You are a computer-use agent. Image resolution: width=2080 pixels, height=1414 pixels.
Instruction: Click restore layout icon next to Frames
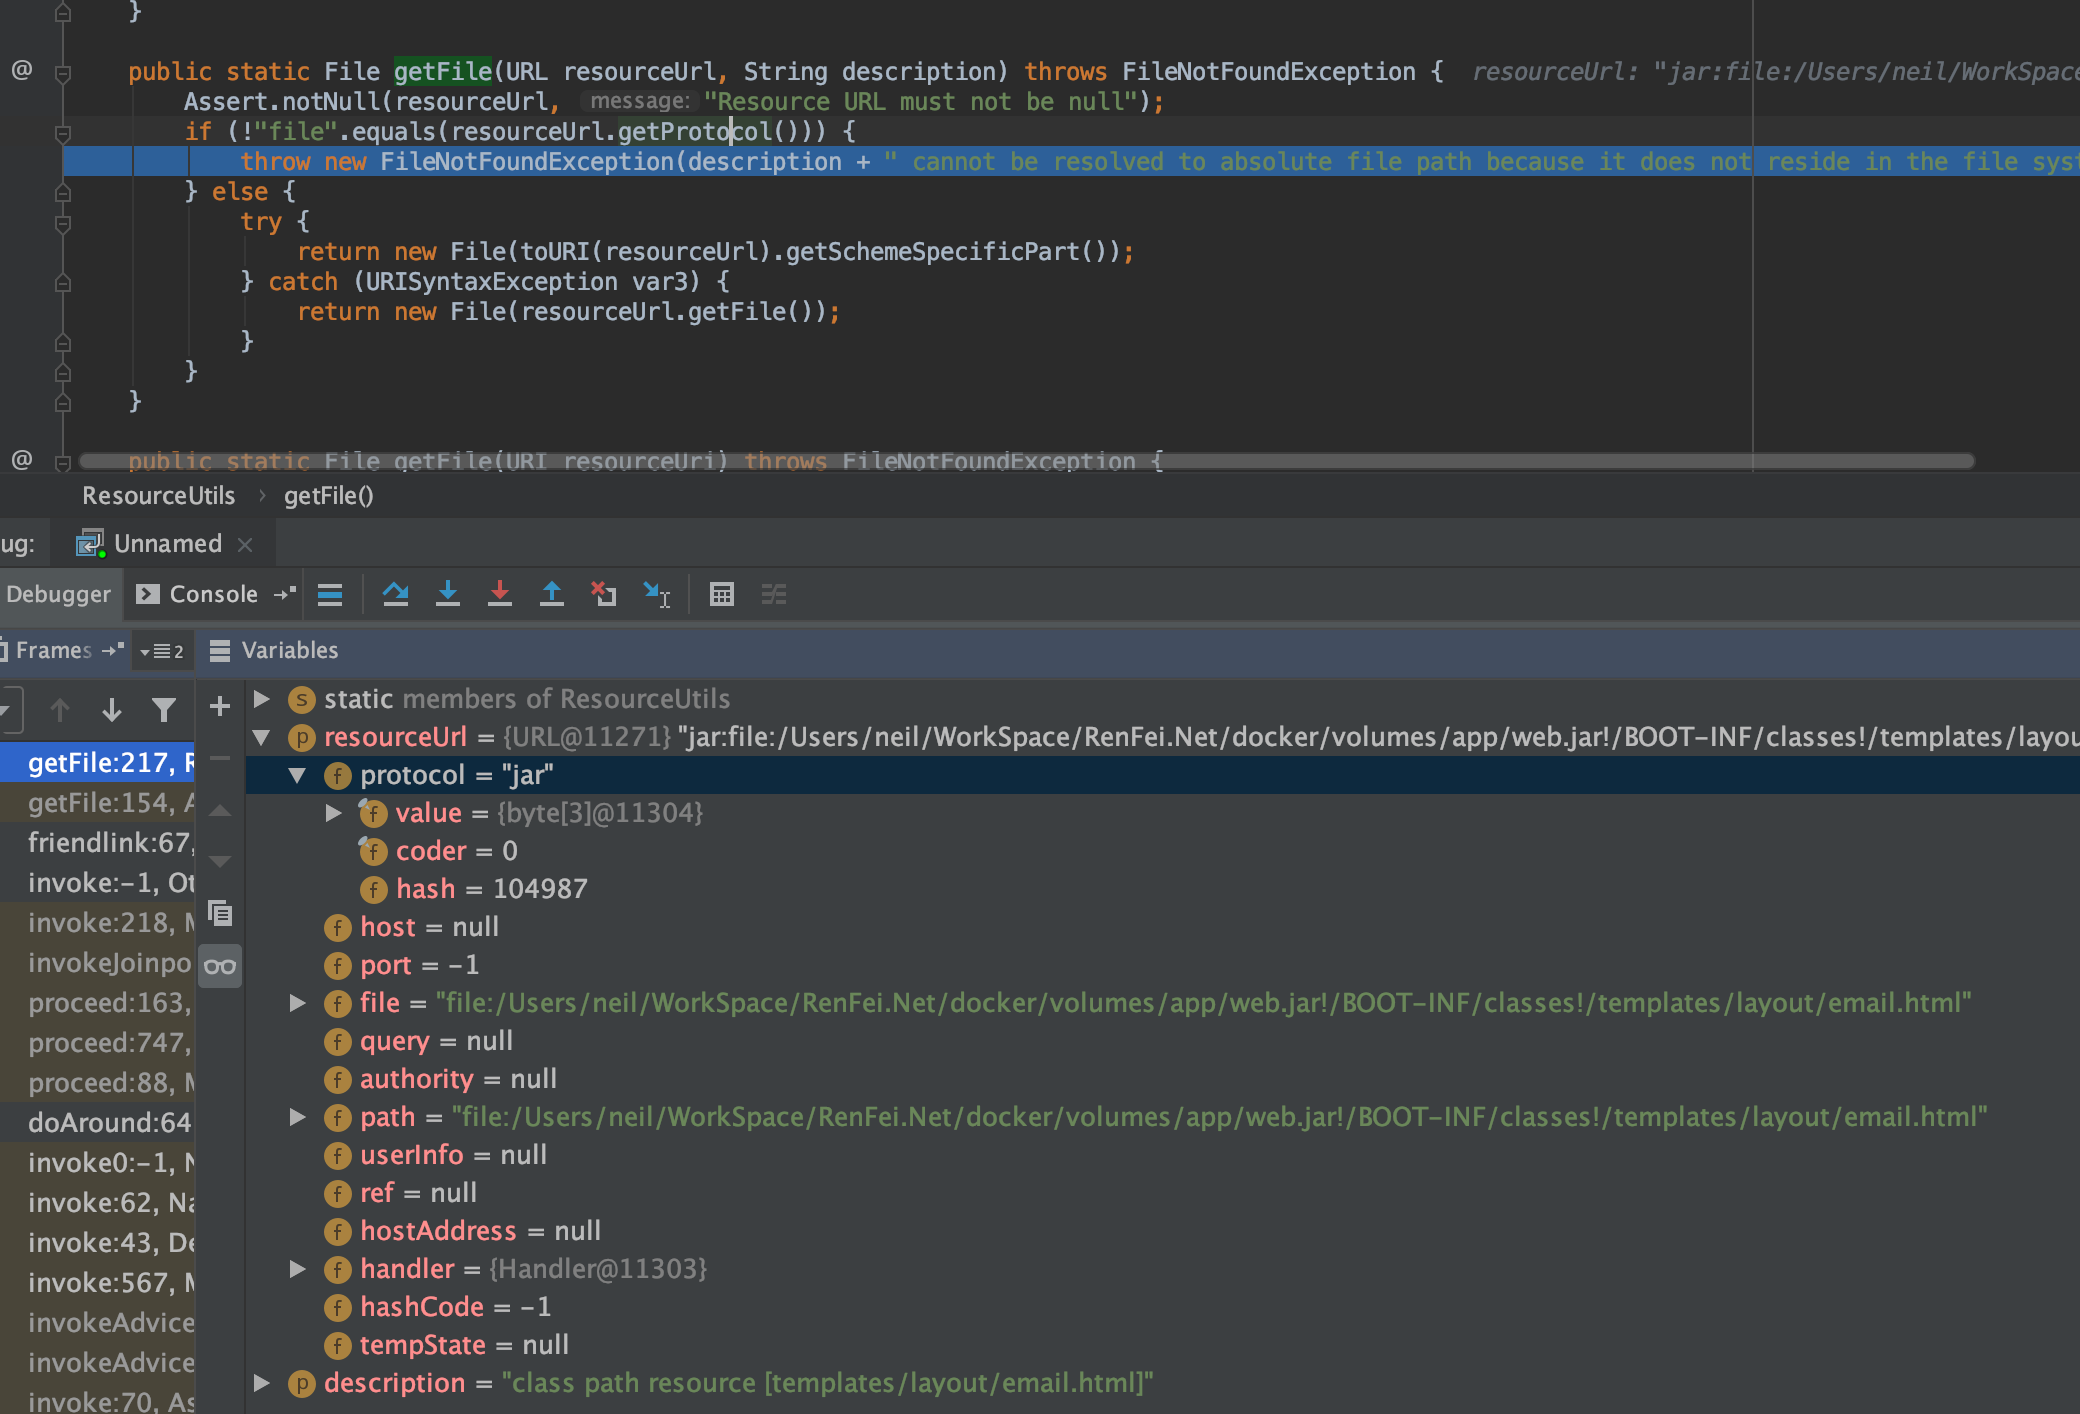[x=113, y=650]
